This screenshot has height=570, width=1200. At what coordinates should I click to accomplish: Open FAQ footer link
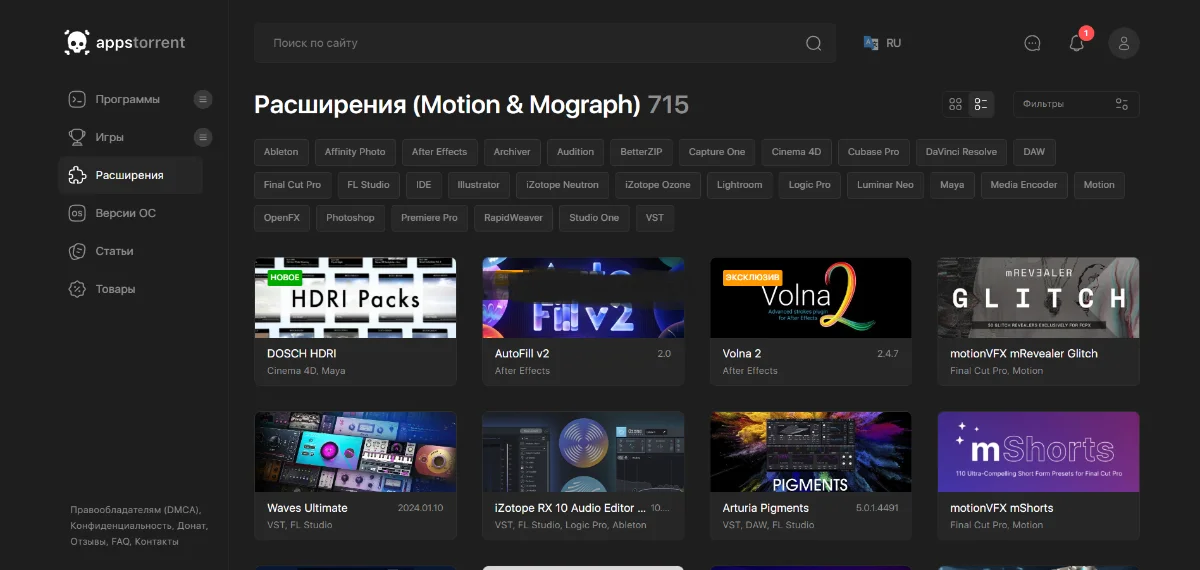click(x=121, y=541)
